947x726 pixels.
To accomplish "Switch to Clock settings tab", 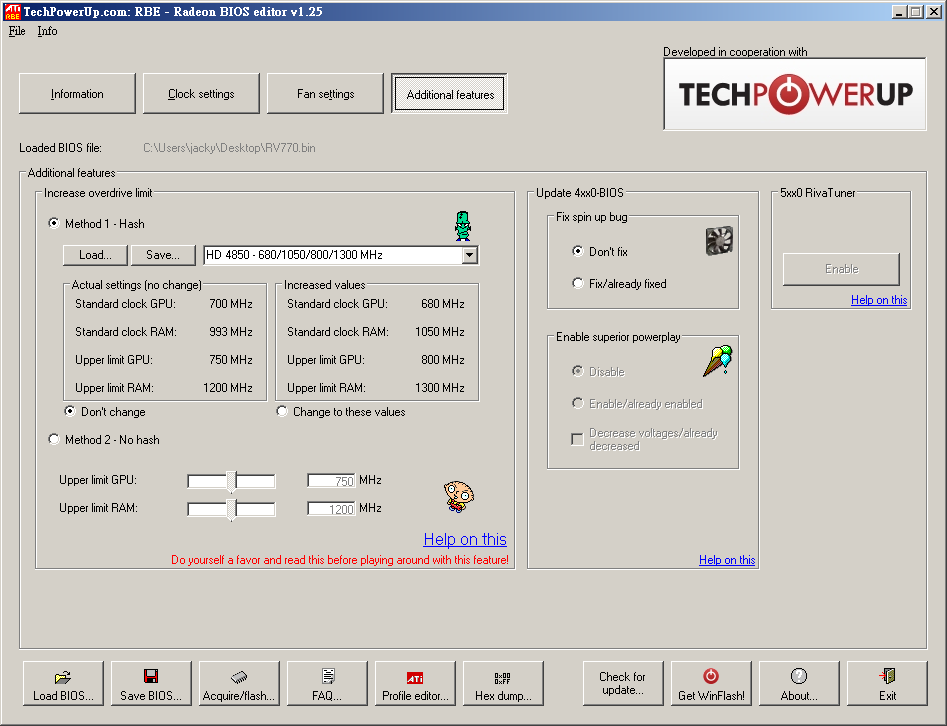I will (x=201, y=94).
